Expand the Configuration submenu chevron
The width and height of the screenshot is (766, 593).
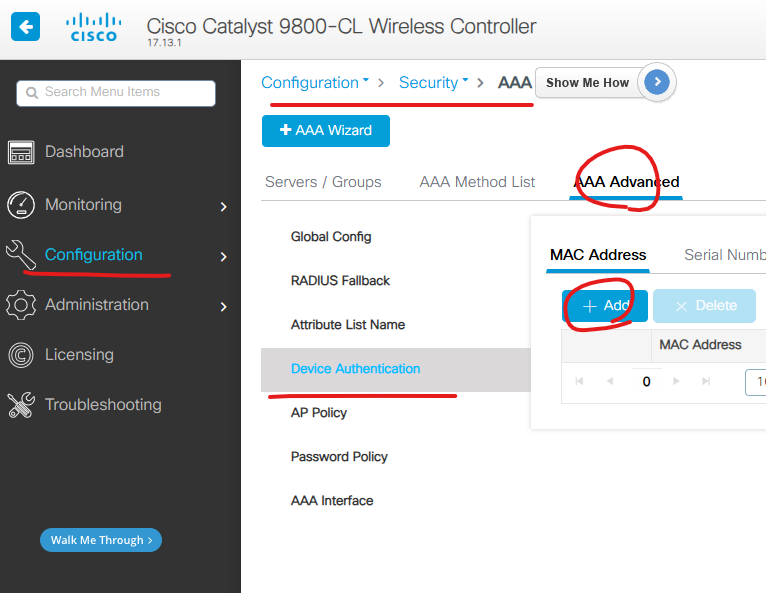click(x=224, y=256)
